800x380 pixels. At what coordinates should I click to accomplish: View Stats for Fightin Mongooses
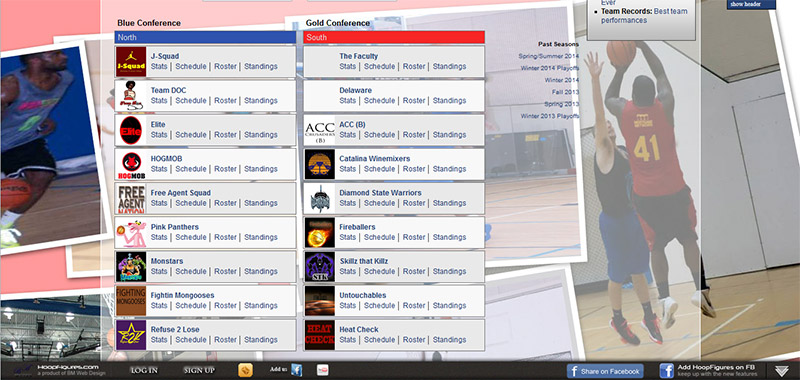159,306
